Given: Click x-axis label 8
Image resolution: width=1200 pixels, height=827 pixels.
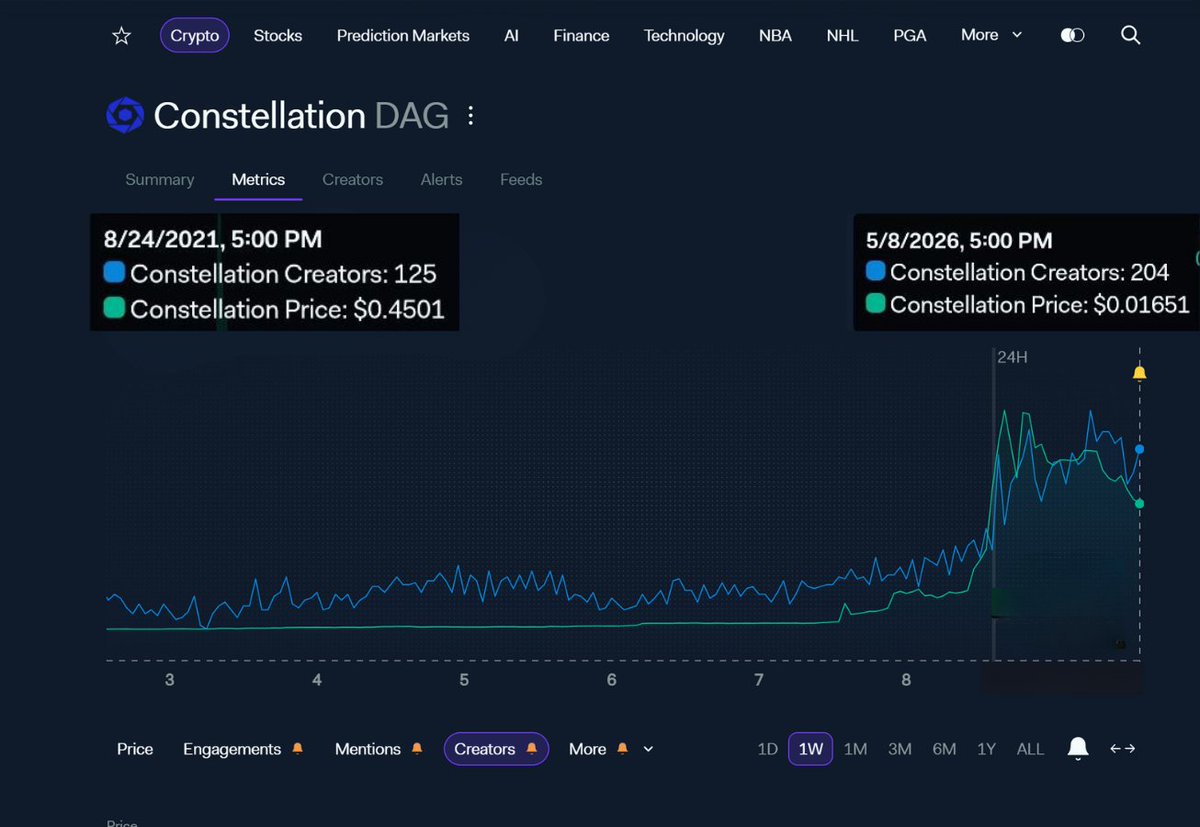Looking at the screenshot, I should click(x=906, y=680).
